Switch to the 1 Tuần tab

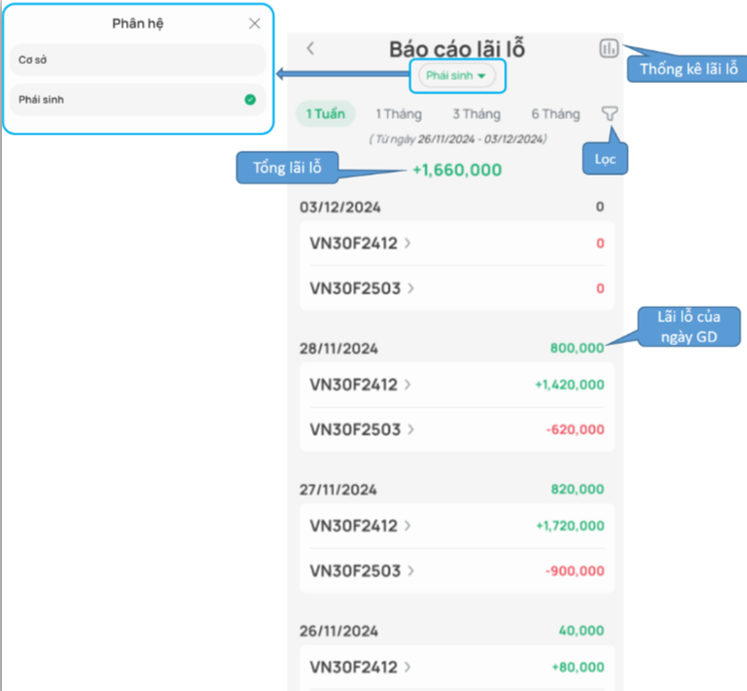pos(325,114)
